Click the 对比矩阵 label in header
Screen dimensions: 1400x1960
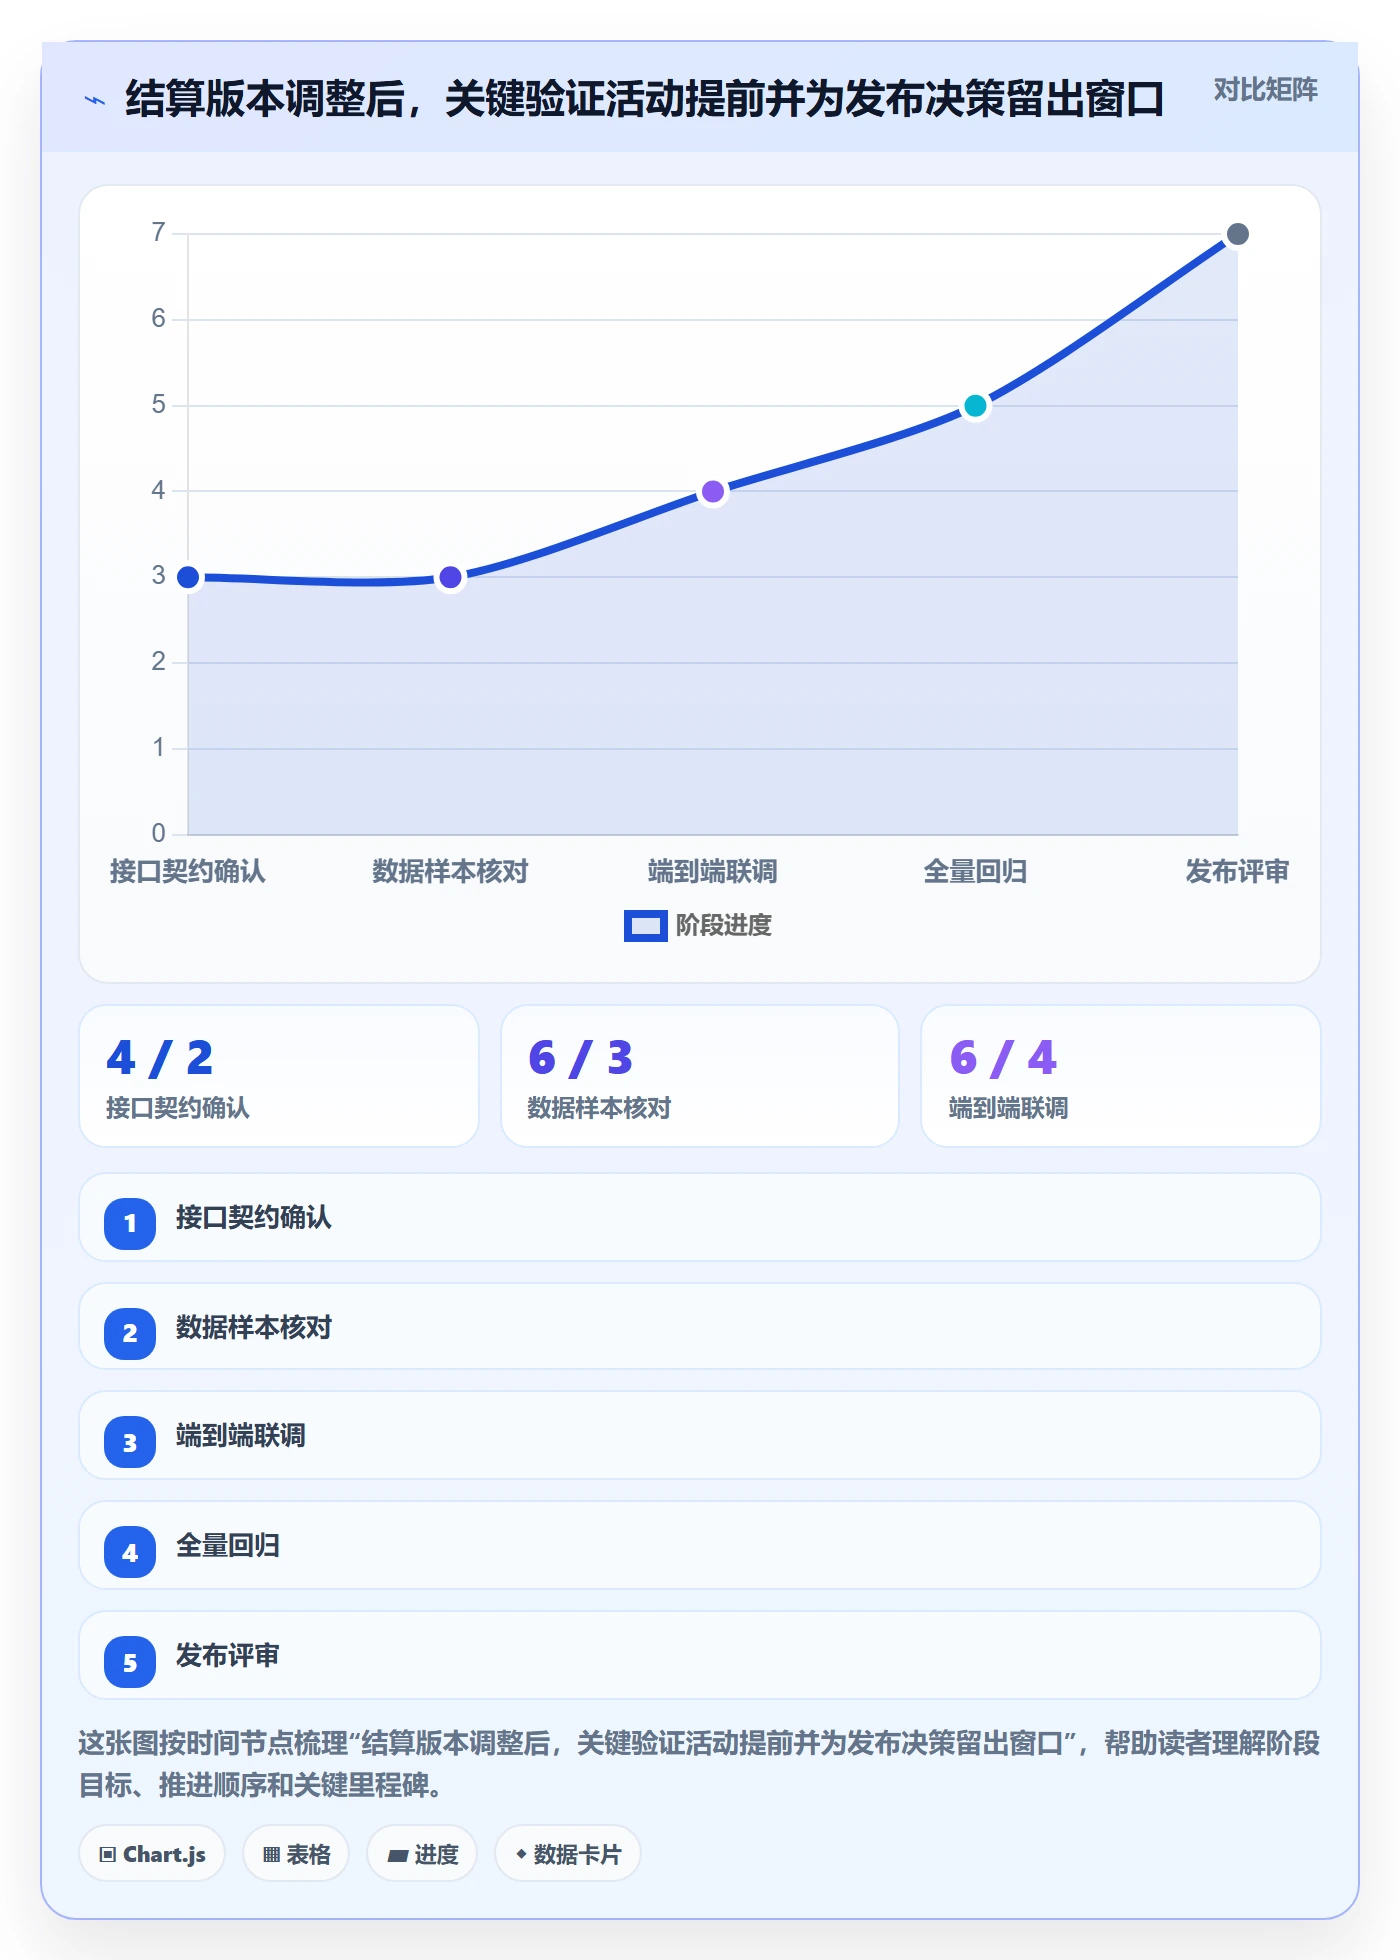point(1265,90)
